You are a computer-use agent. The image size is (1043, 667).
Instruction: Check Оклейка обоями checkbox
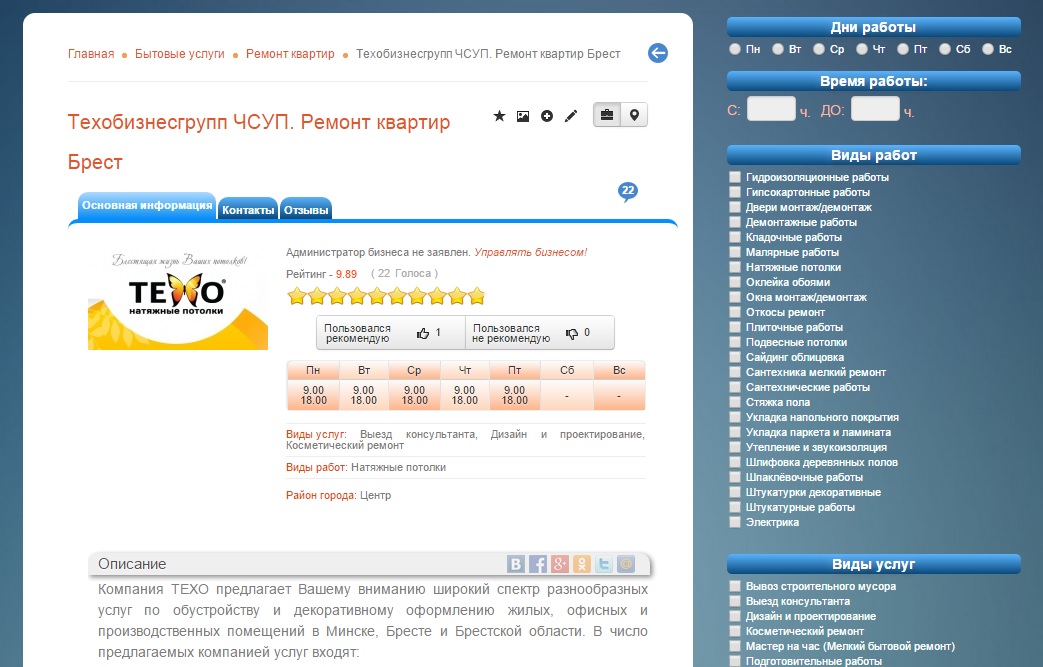tap(734, 282)
